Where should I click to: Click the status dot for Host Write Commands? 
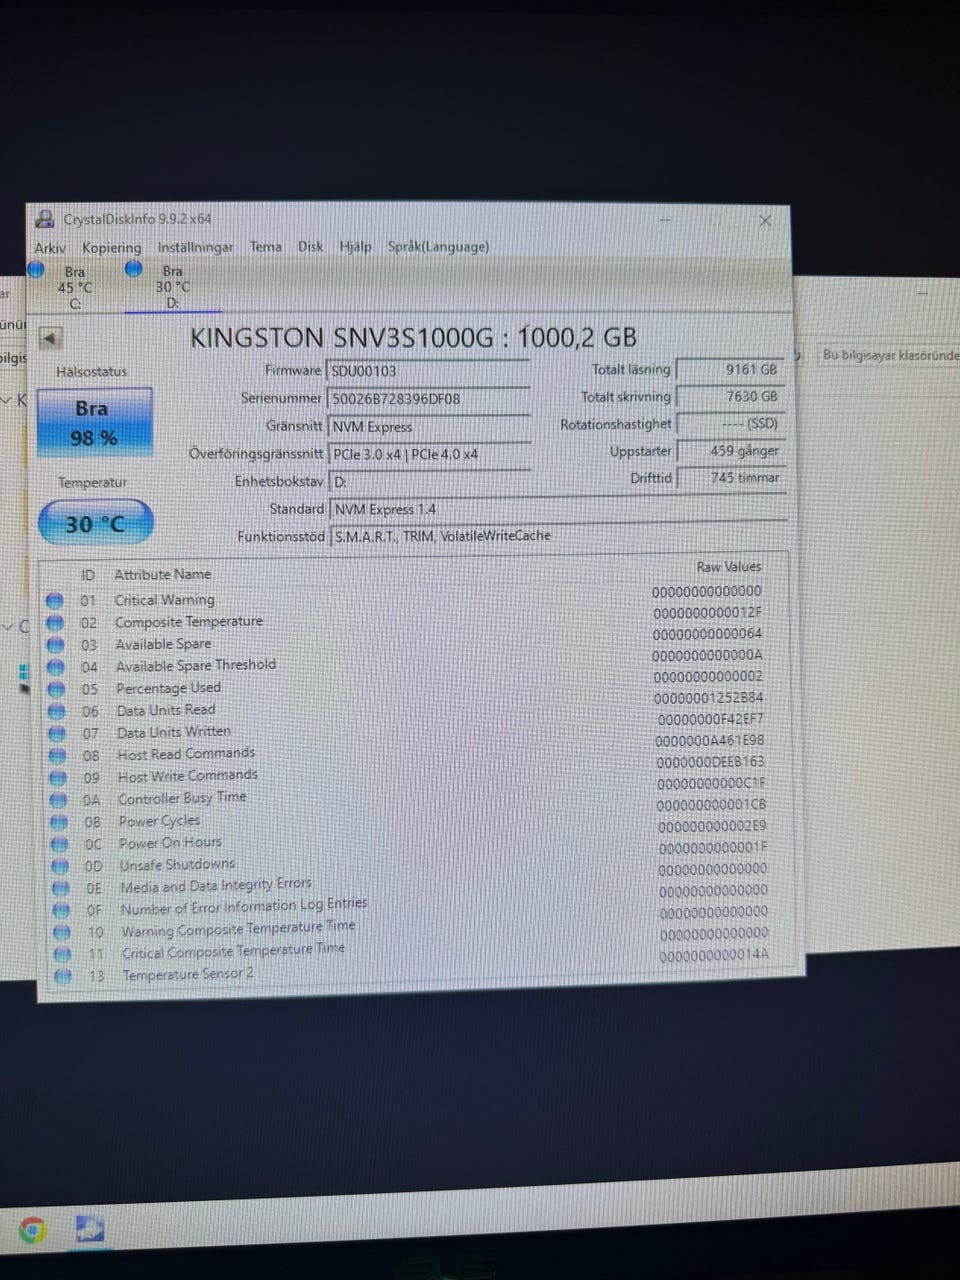(x=58, y=778)
